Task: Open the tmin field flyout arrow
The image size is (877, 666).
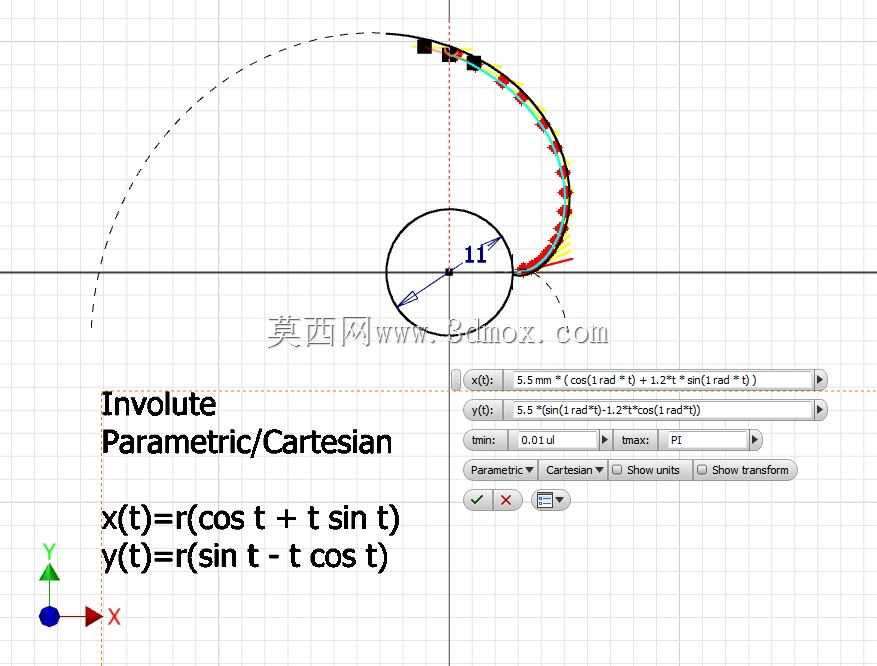Action: click(605, 440)
